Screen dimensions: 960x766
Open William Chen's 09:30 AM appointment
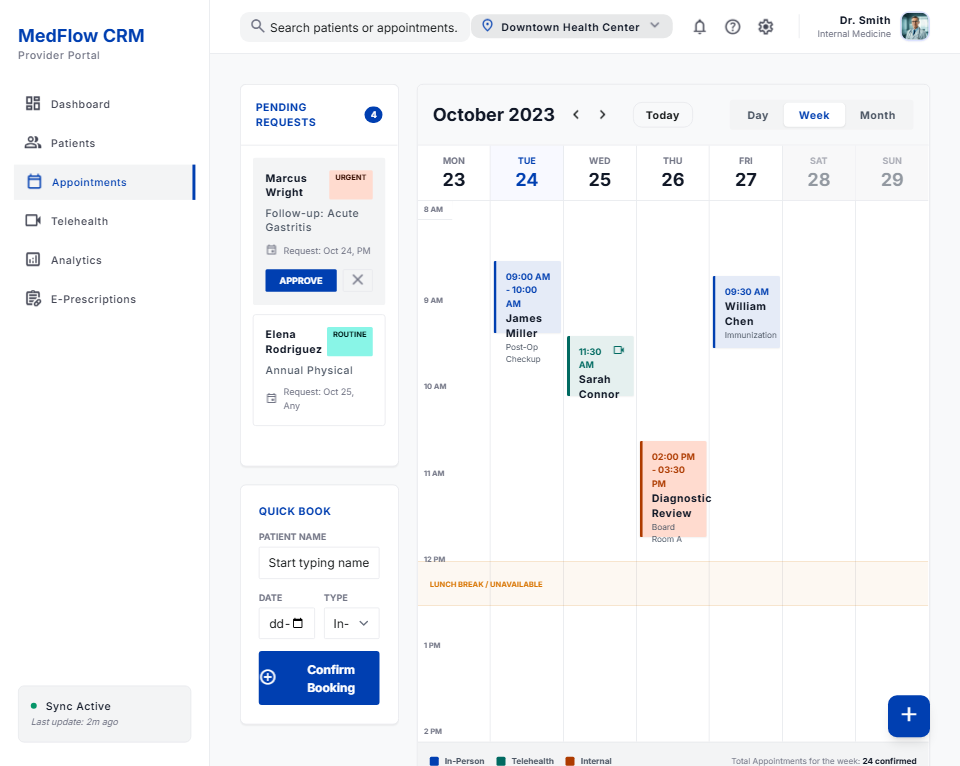tap(746, 312)
